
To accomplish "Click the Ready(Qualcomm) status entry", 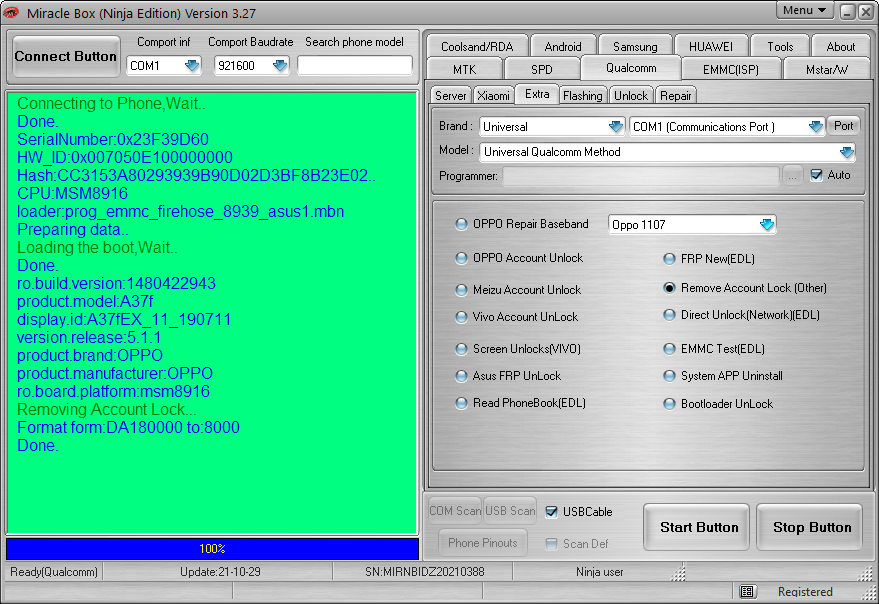I will pyautogui.click(x=54, y=572).
